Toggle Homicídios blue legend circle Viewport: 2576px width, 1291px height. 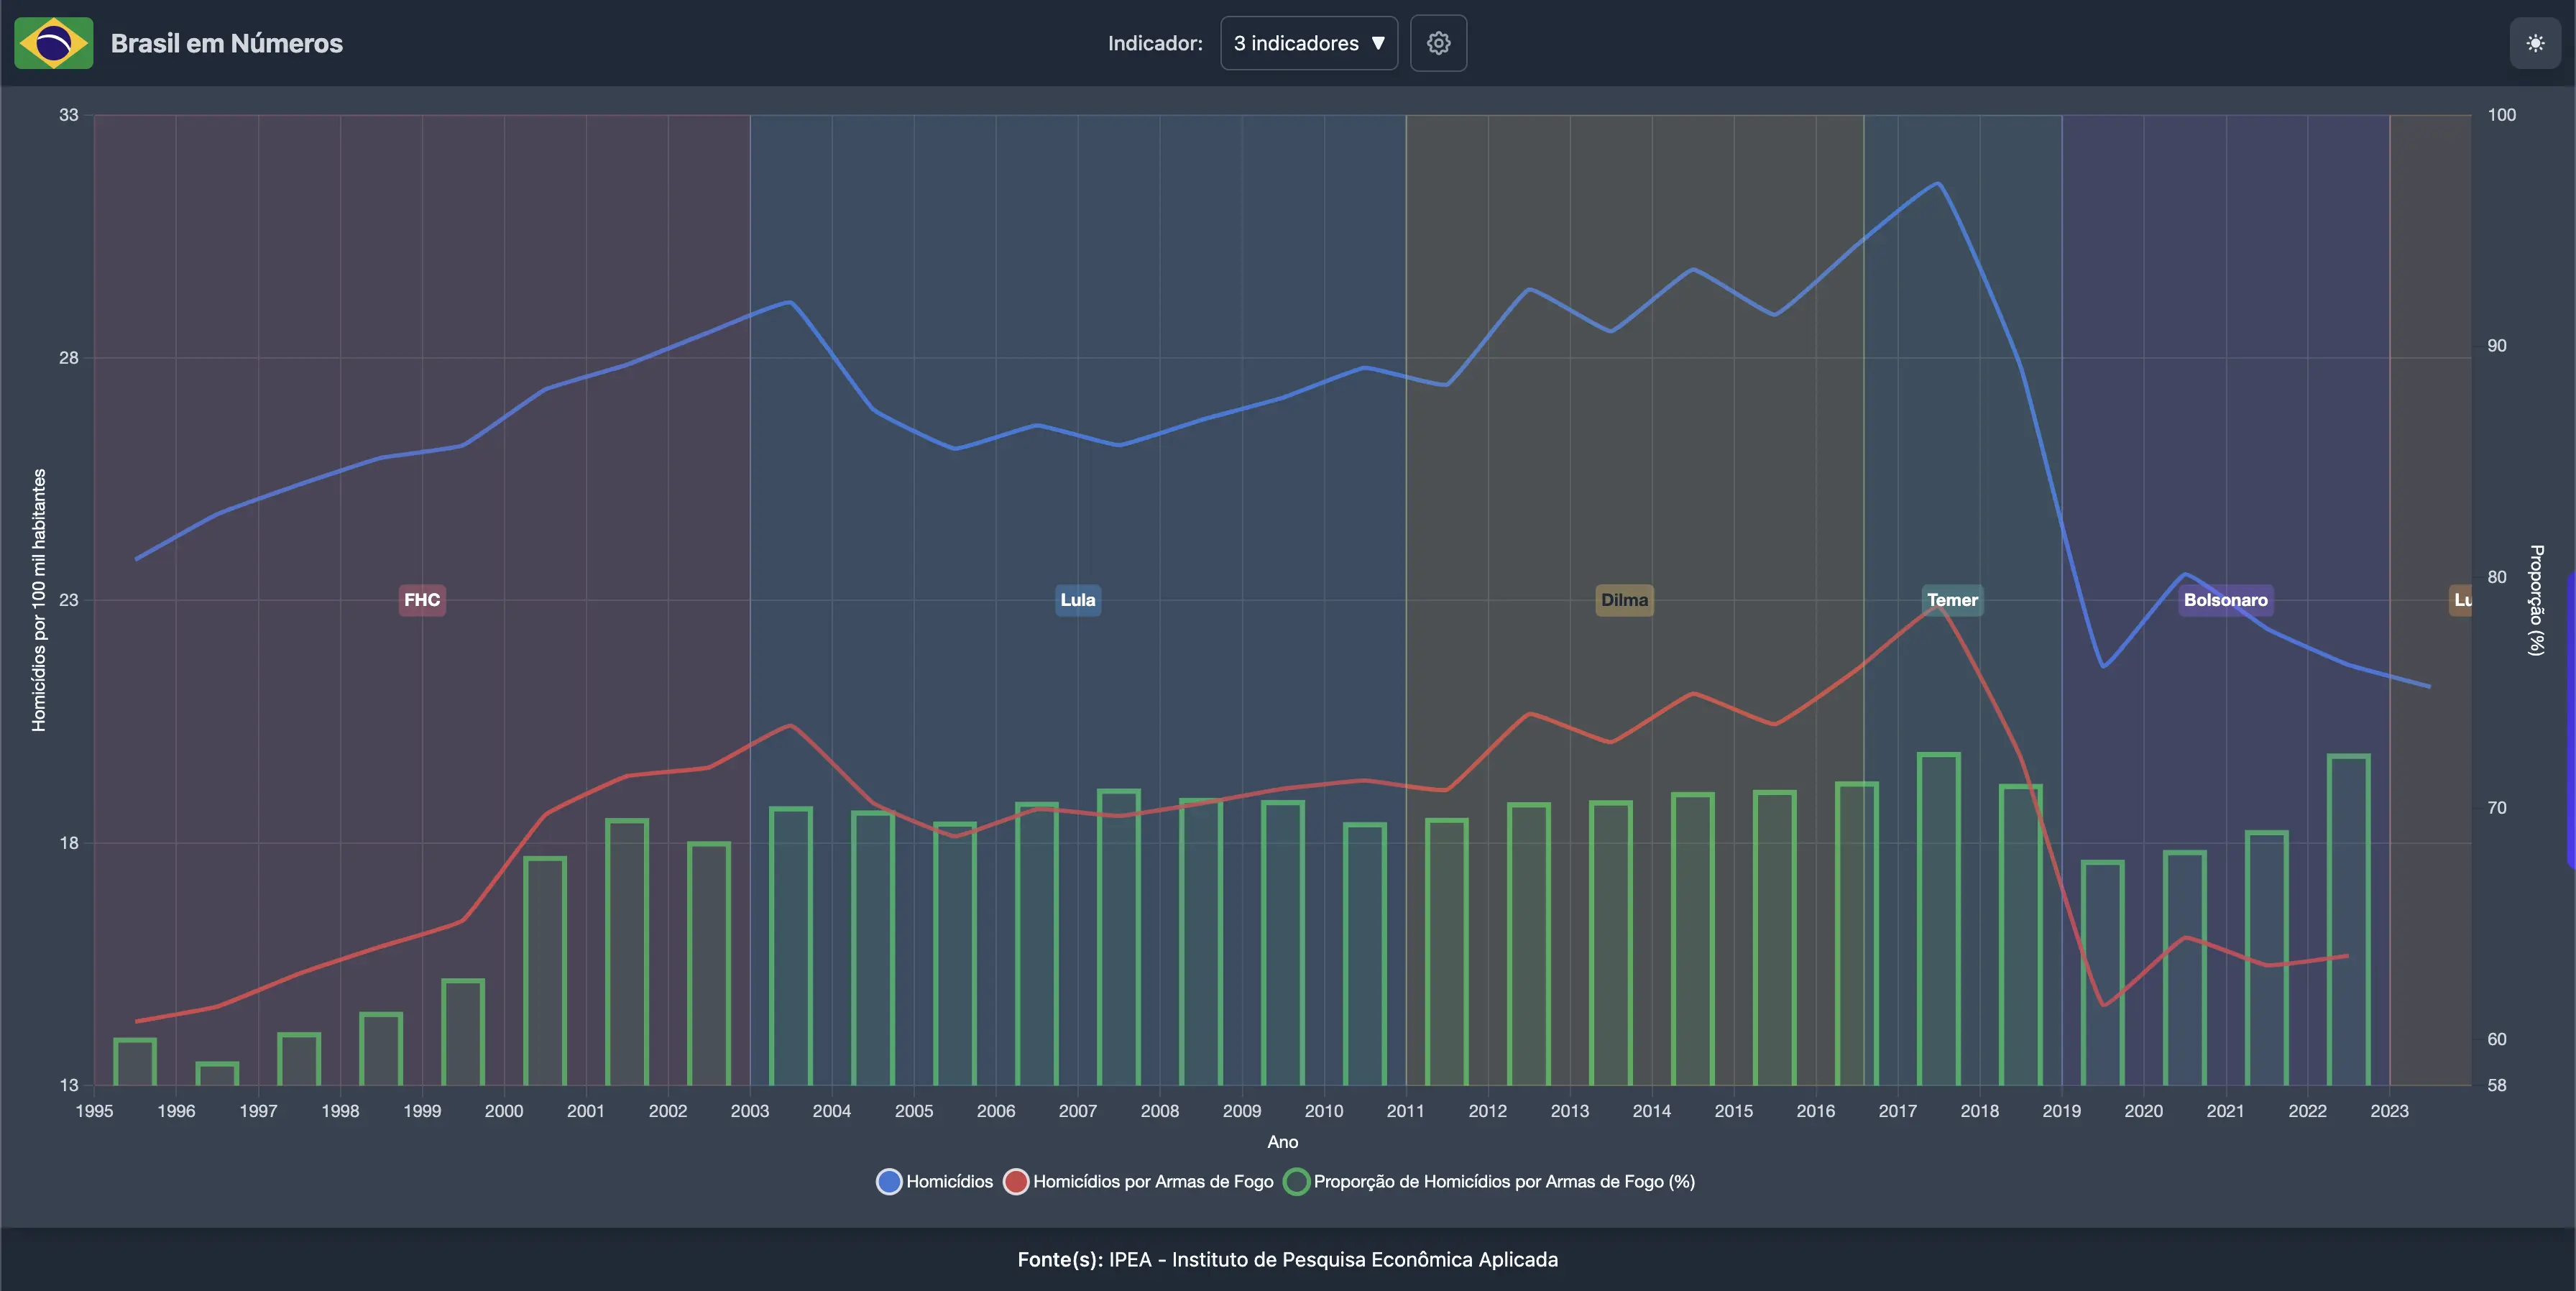pos(889,1181)
